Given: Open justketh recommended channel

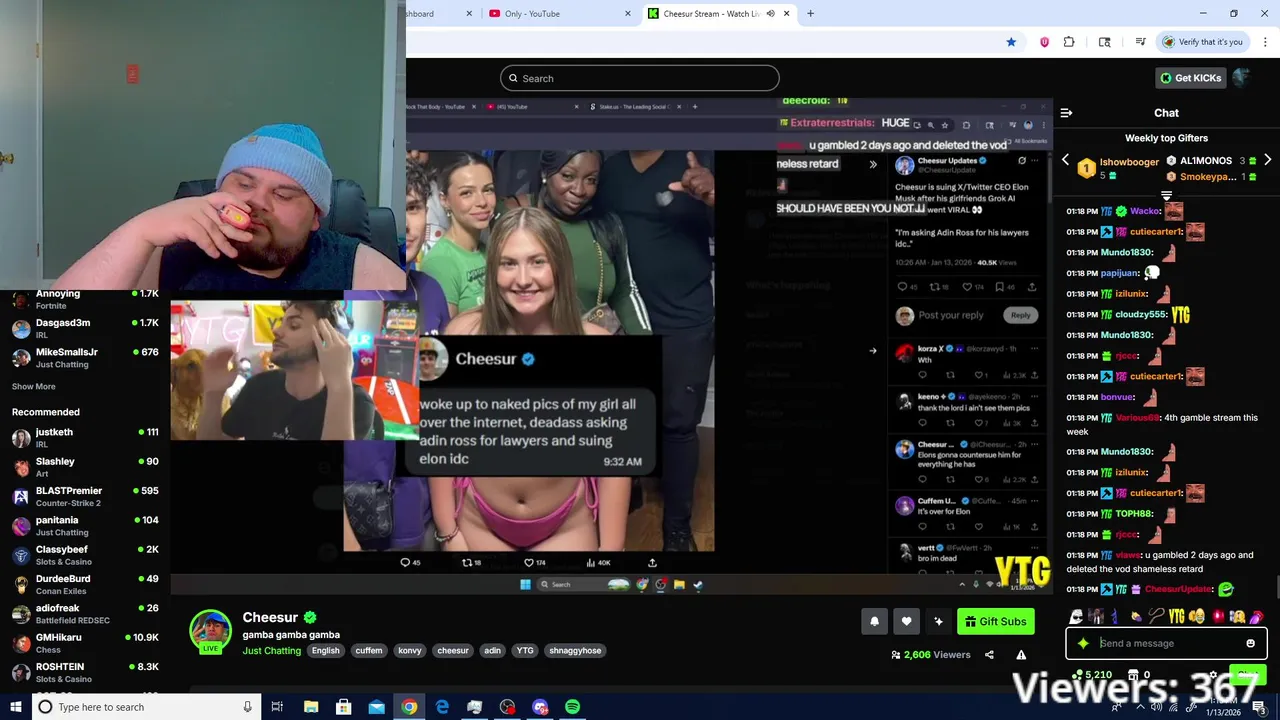Looking at the screenshot, I should point(85,438).
